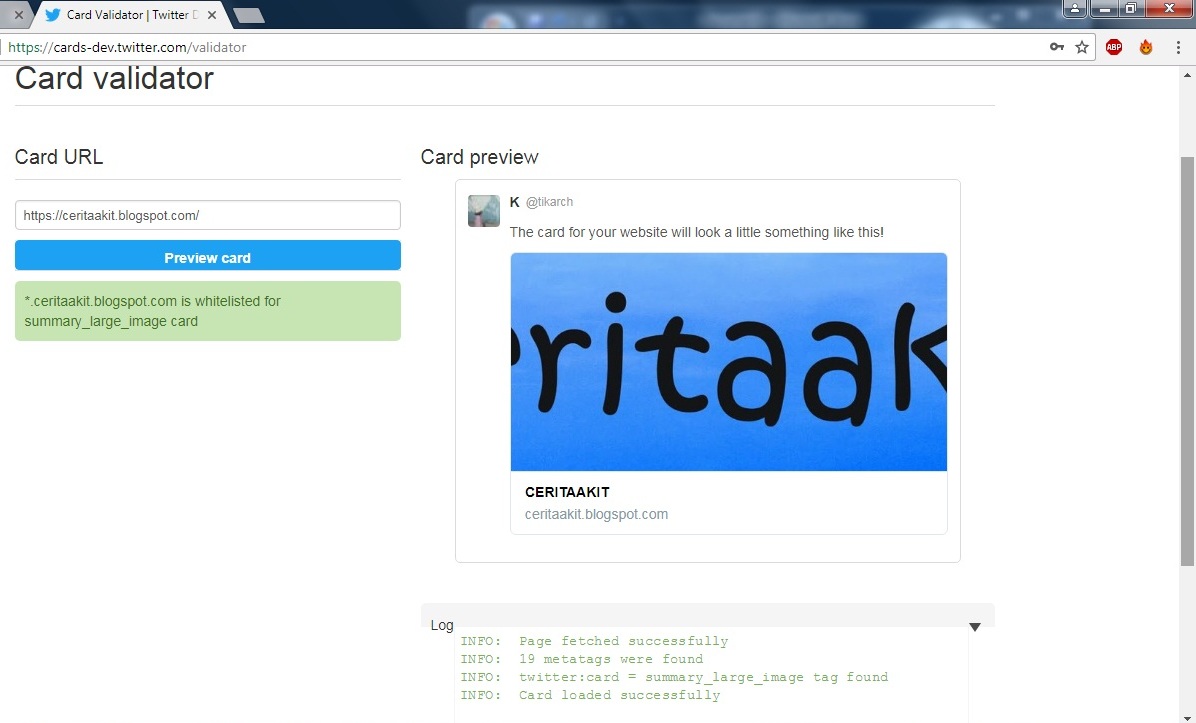Click the summary_large_image tag found log line

674,677
